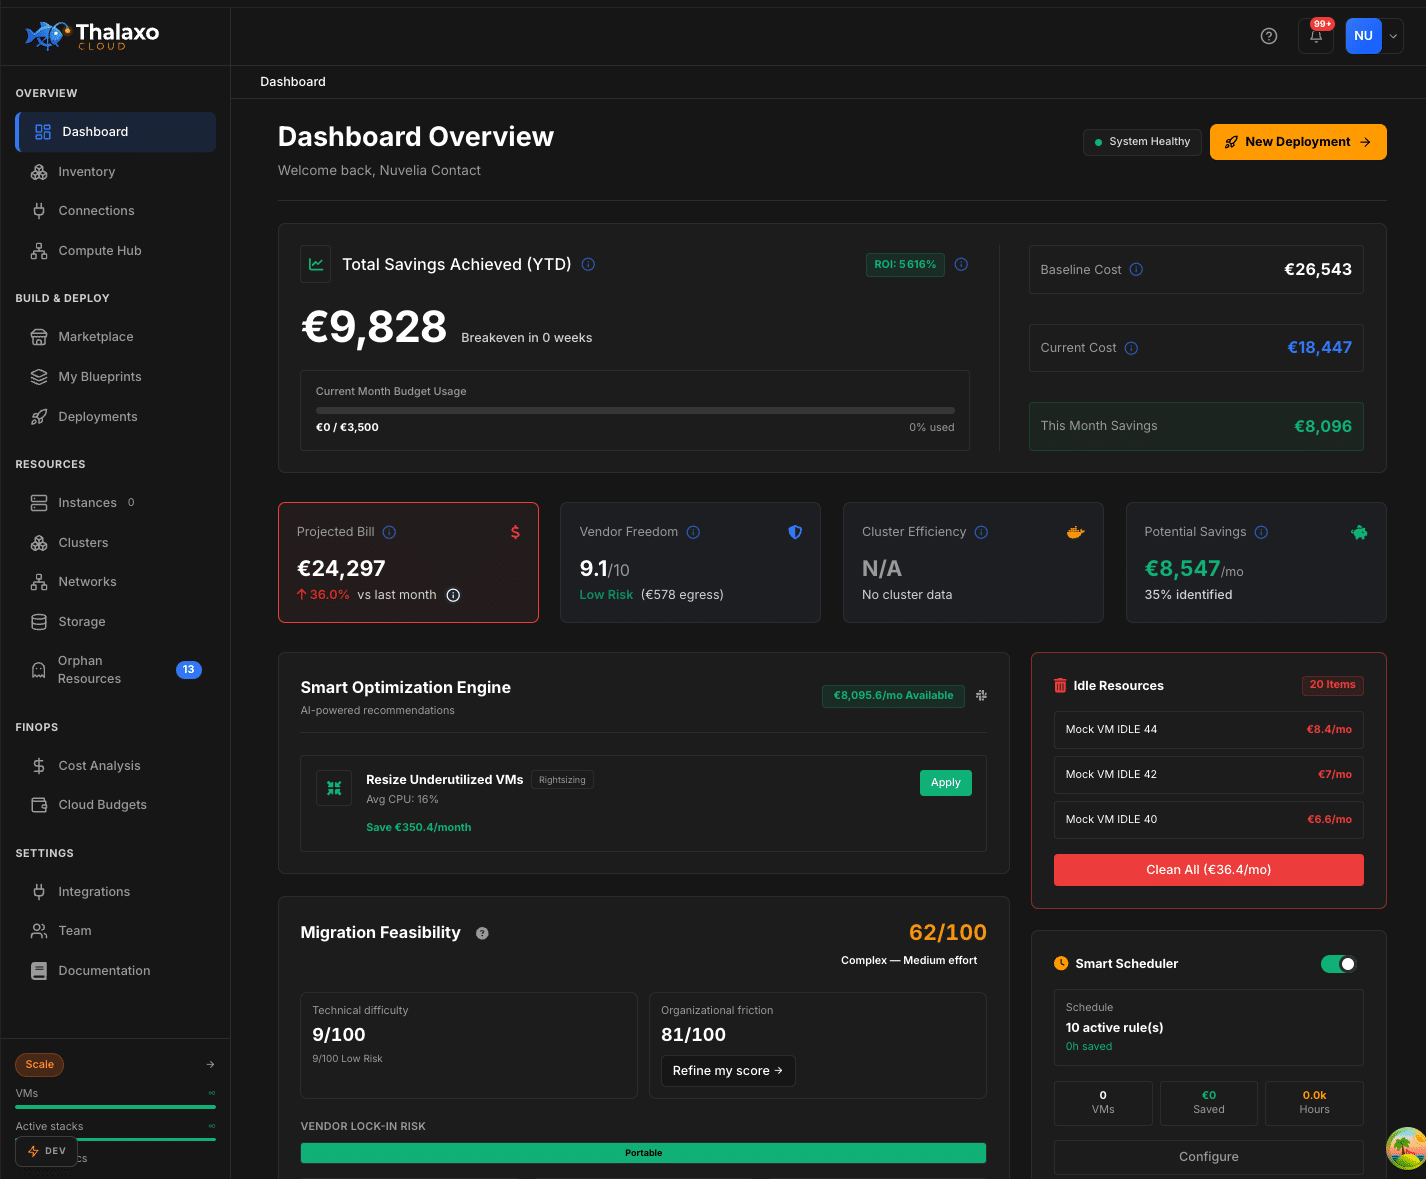Click the New Deployment button
The height and width of the screenshot is (1179, 1426).
pyautogui.click(x=1298, y=142)
